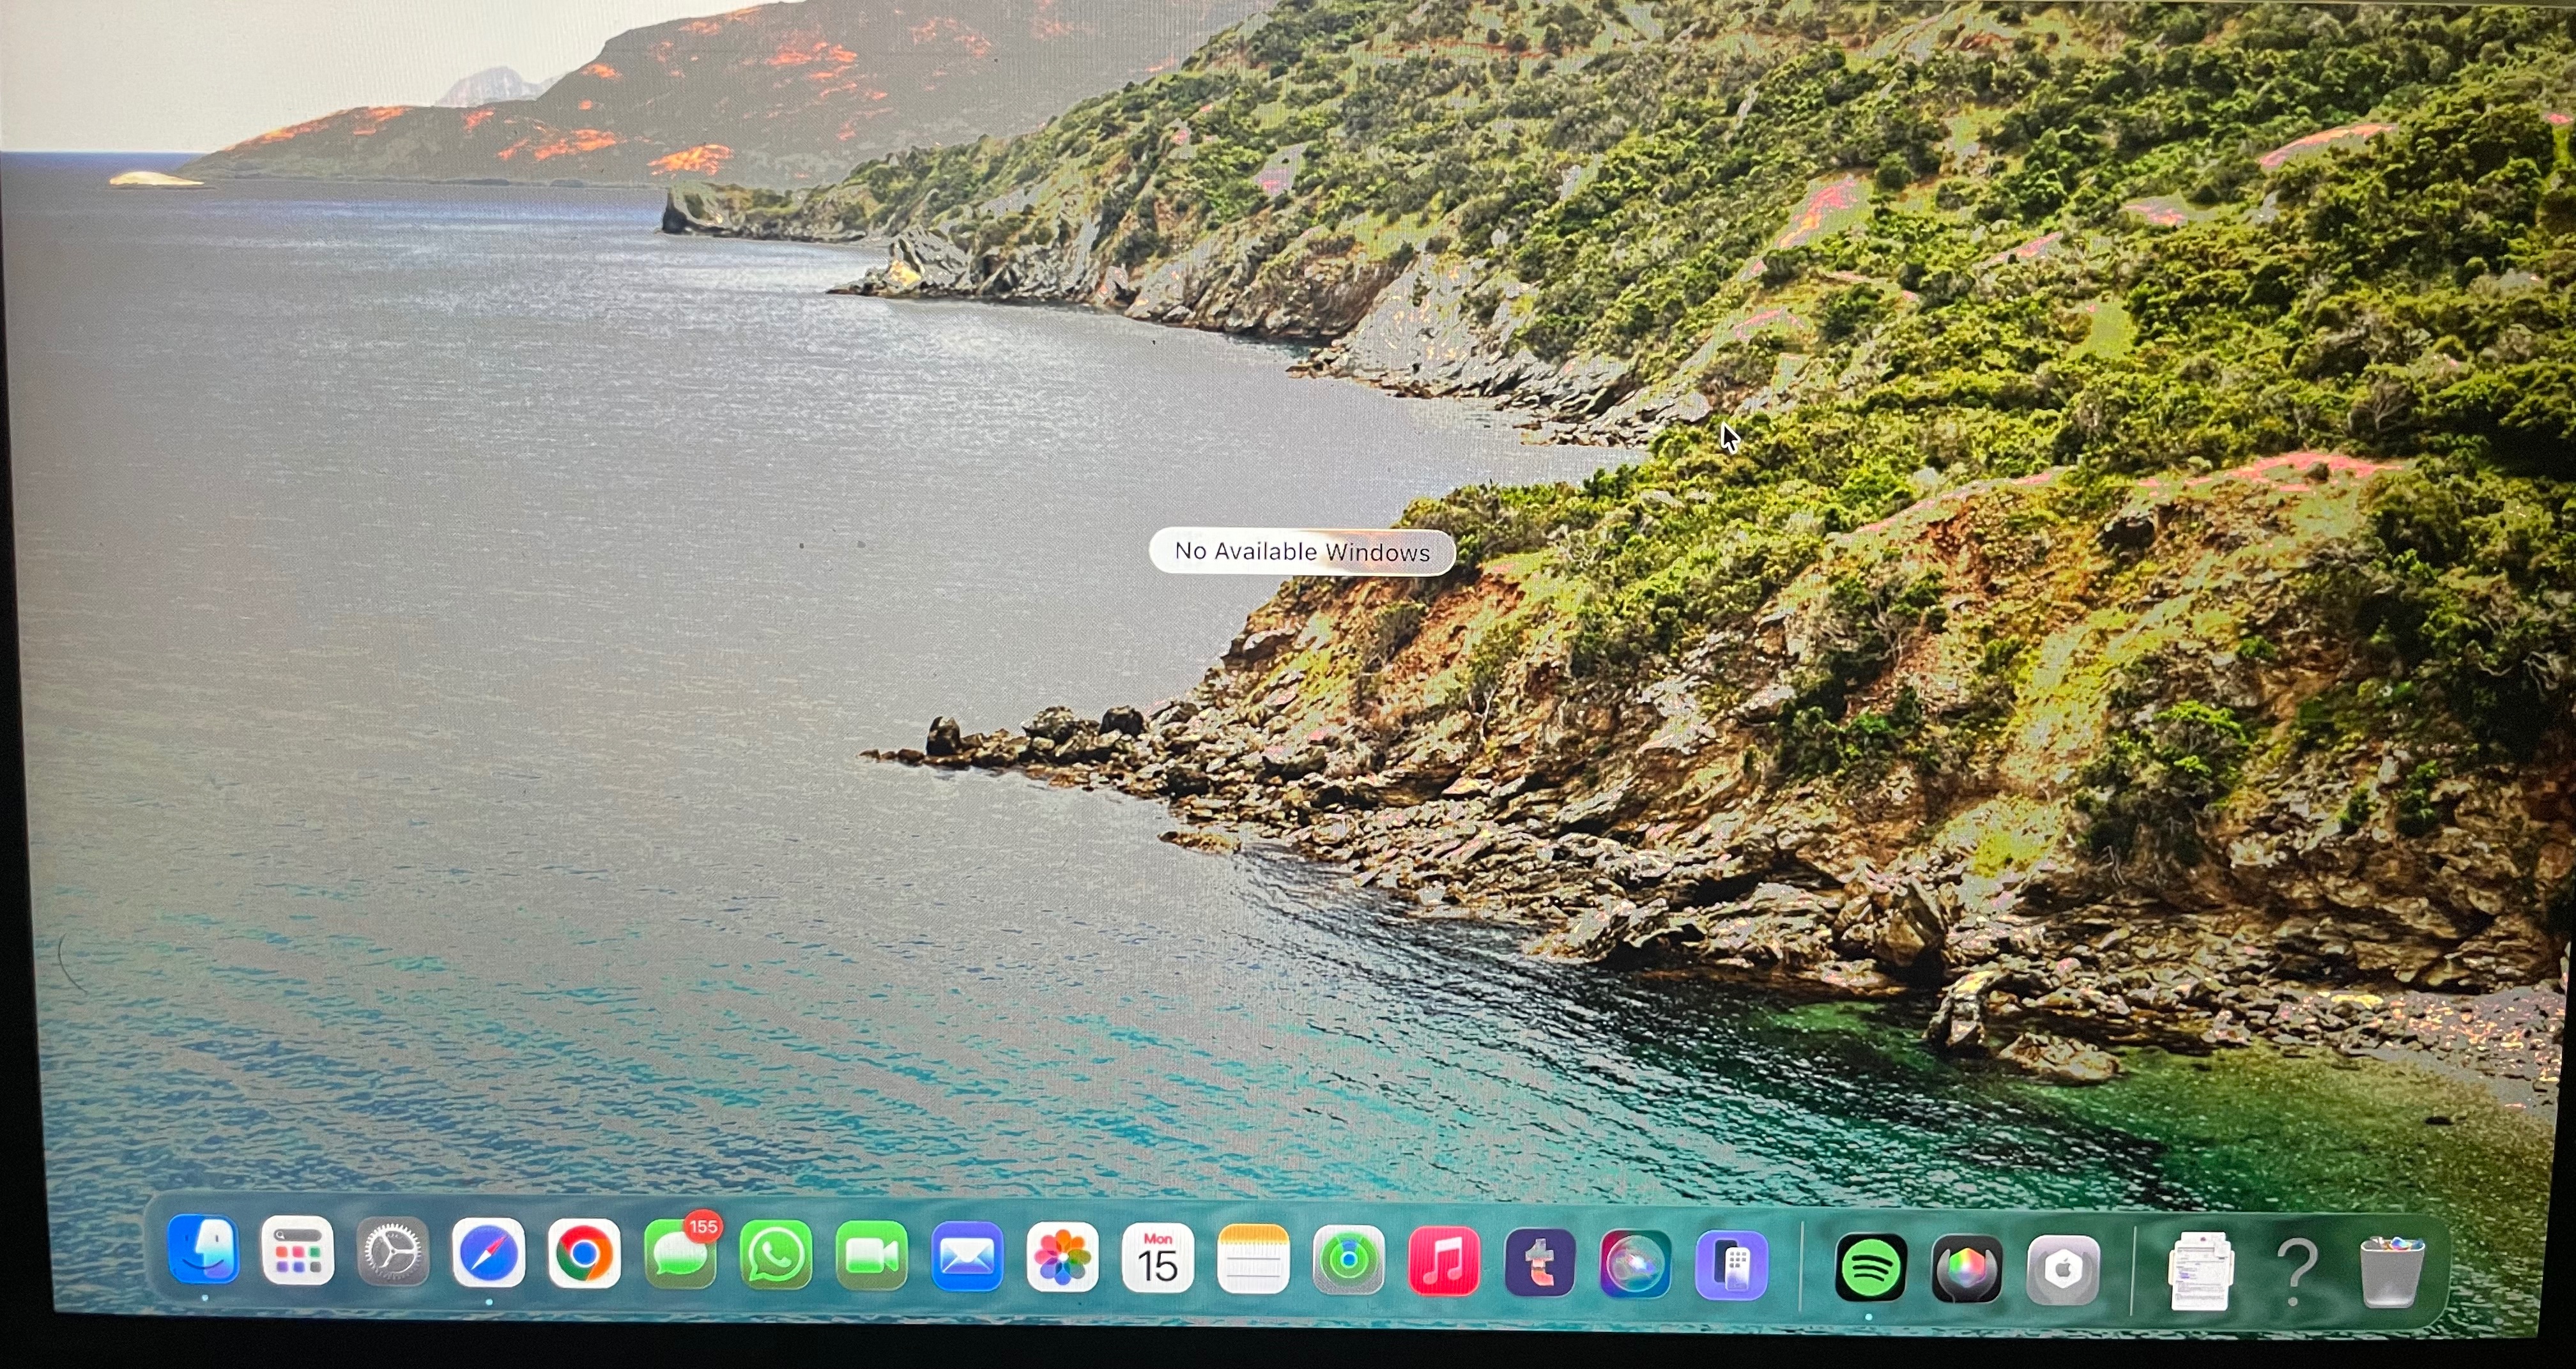
Task: Click the No Available Windows label
Action: (1302, 552)
